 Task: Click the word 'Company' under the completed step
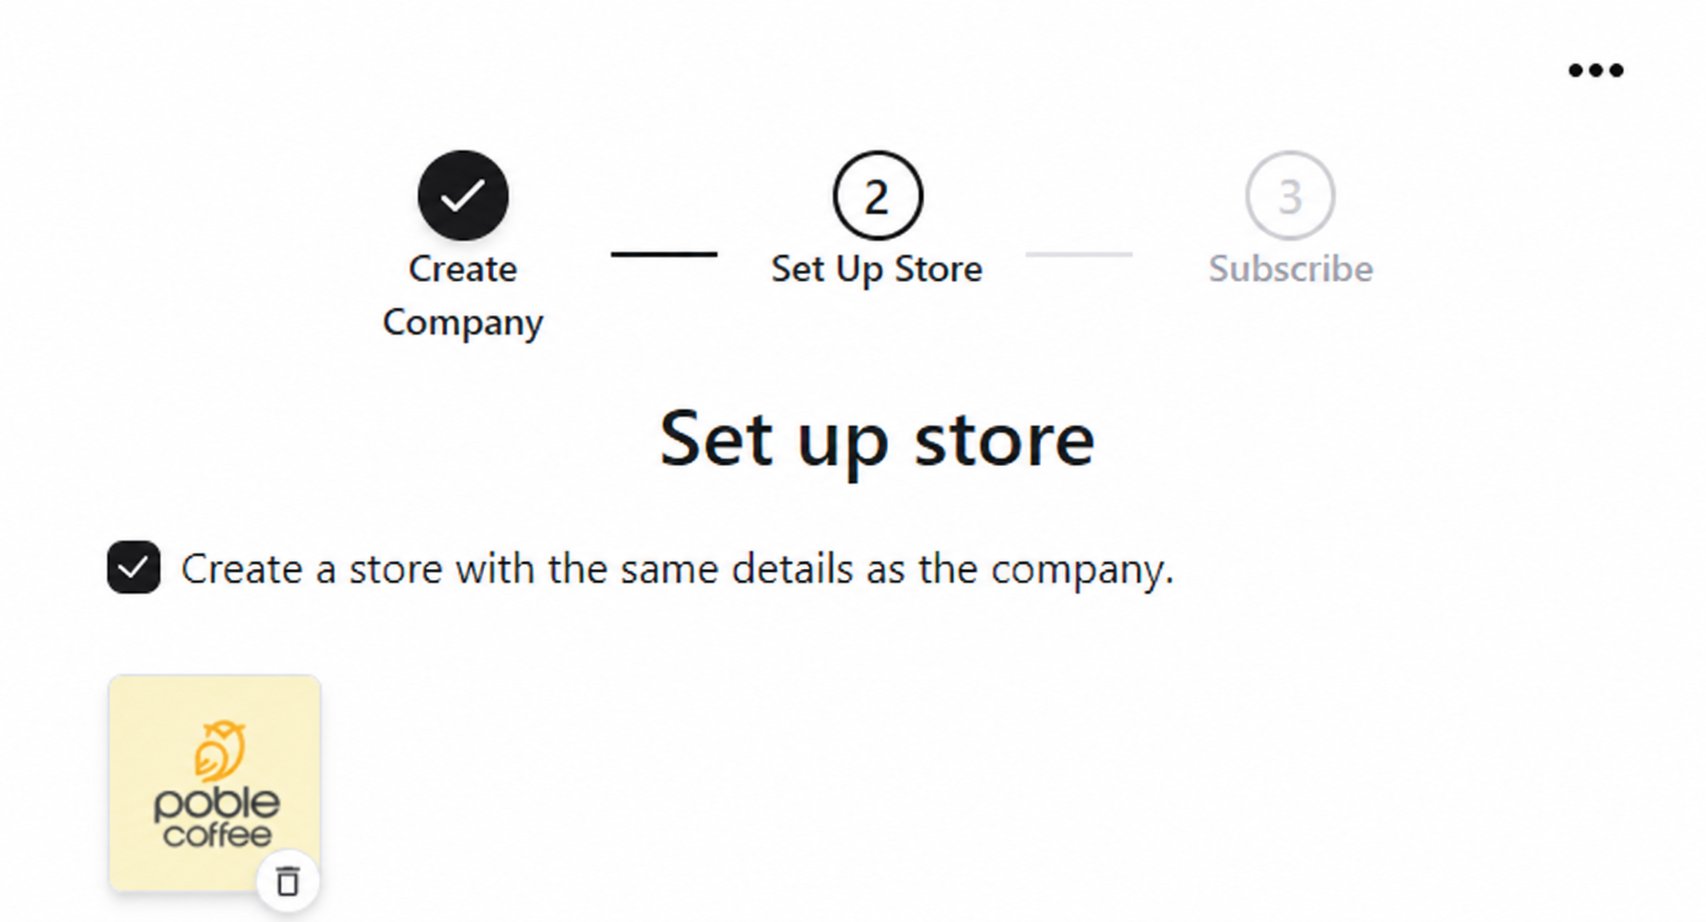tap(463, 323)
